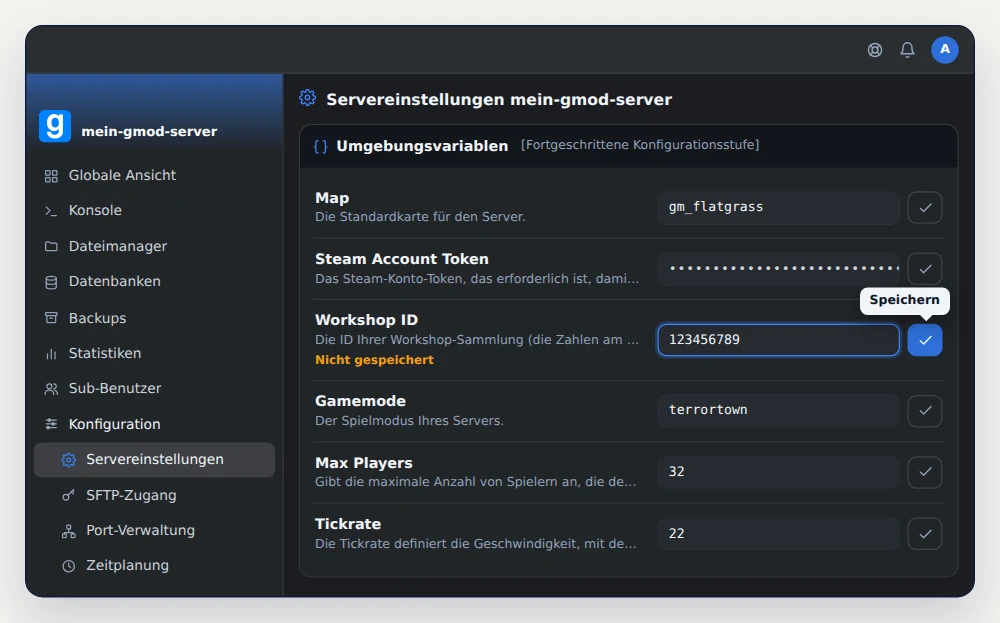The image size is (1000, 623).
Task: Click the Umgebungsvariablen braces icon
Action: (321, 147)
